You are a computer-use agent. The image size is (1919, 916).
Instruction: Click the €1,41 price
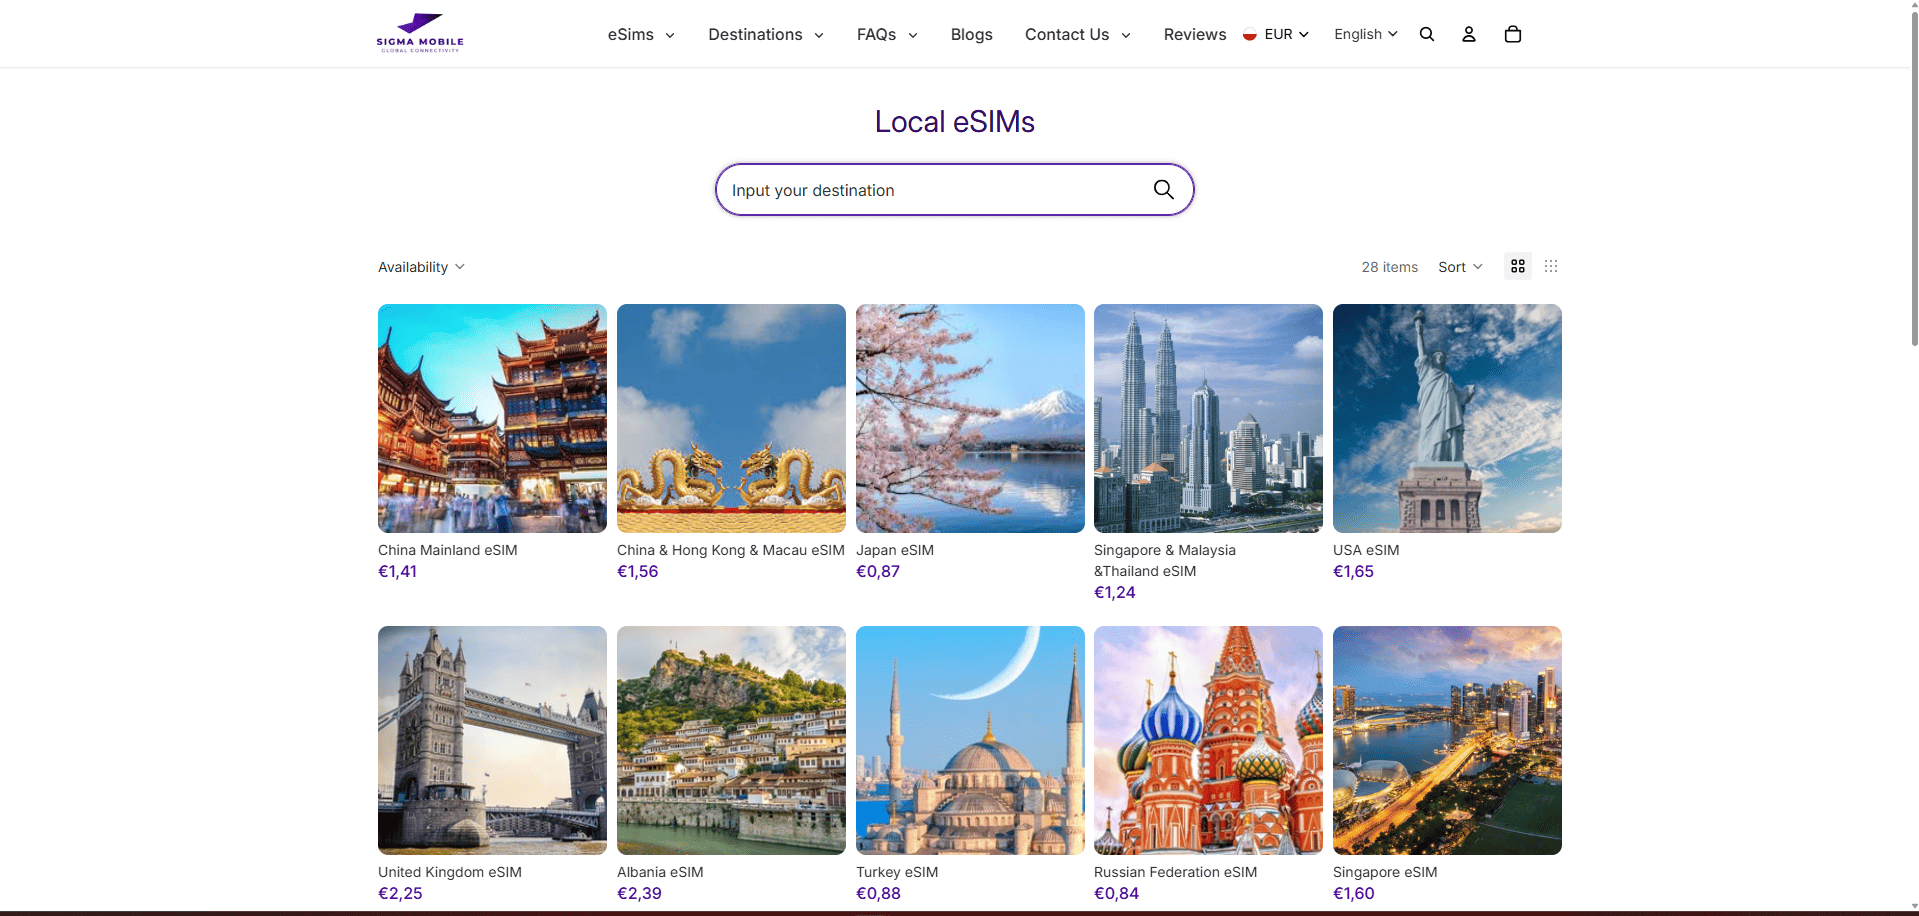point(397,571)
